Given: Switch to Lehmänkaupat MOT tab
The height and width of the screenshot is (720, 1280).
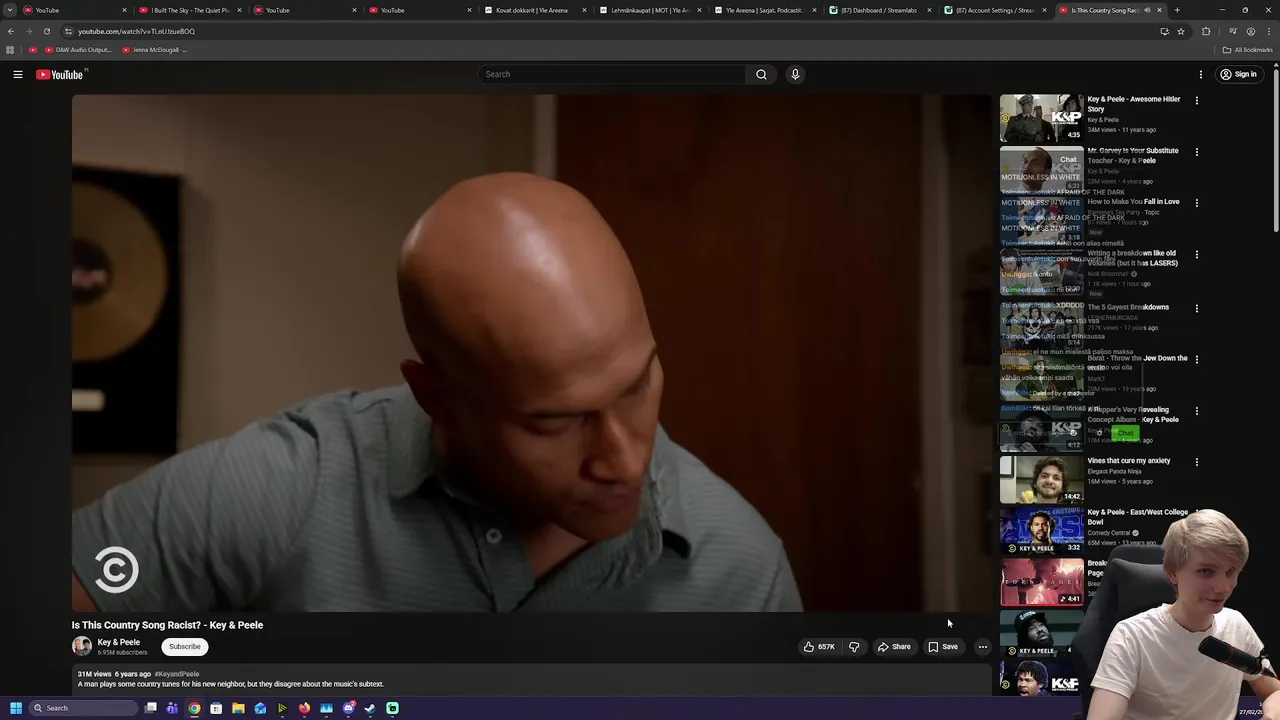Looking at the screenshot, I should click(651, 10).
